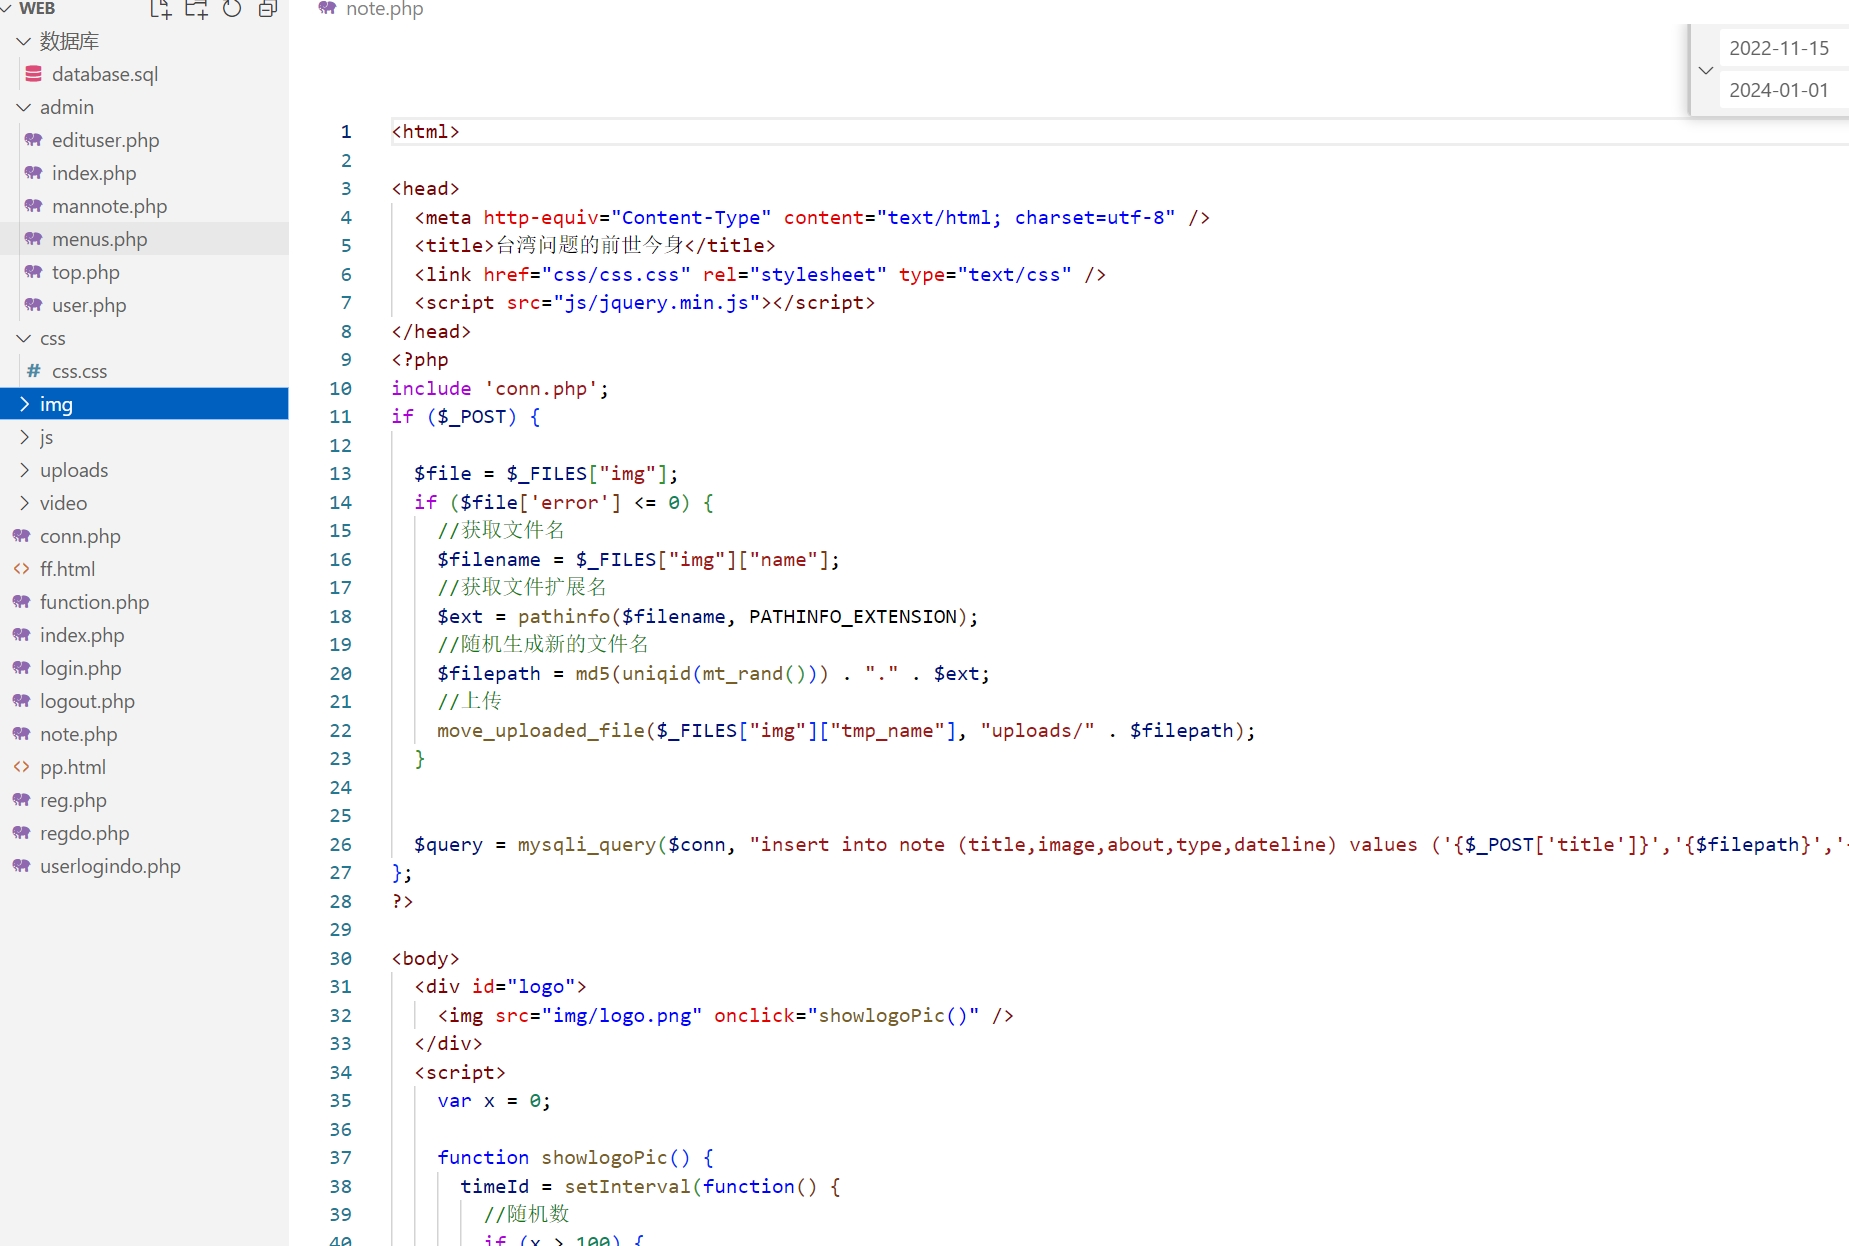Click line number 37 in the gutter
The image size is (1849, 1246).
(341, 1158)
